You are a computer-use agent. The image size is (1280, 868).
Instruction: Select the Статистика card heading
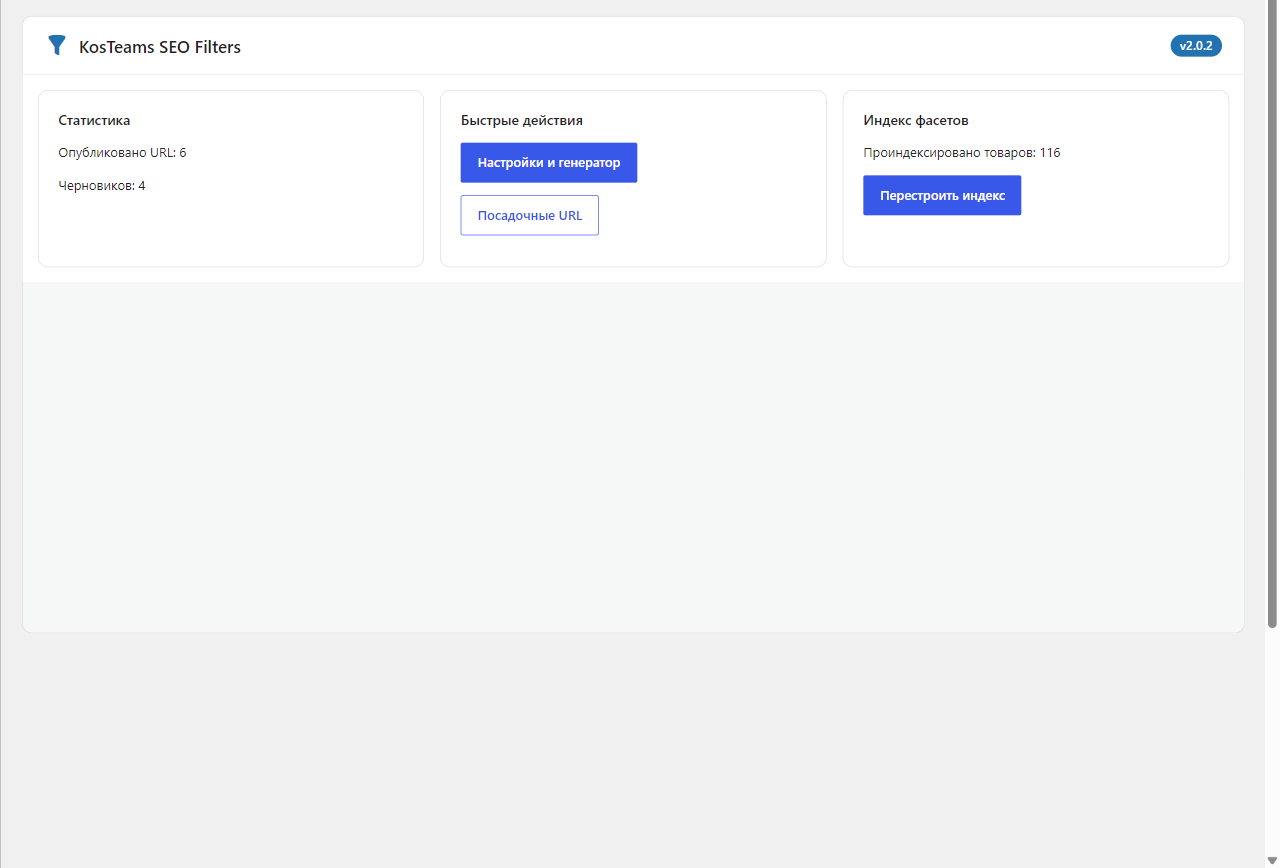[x=95, y=120]
